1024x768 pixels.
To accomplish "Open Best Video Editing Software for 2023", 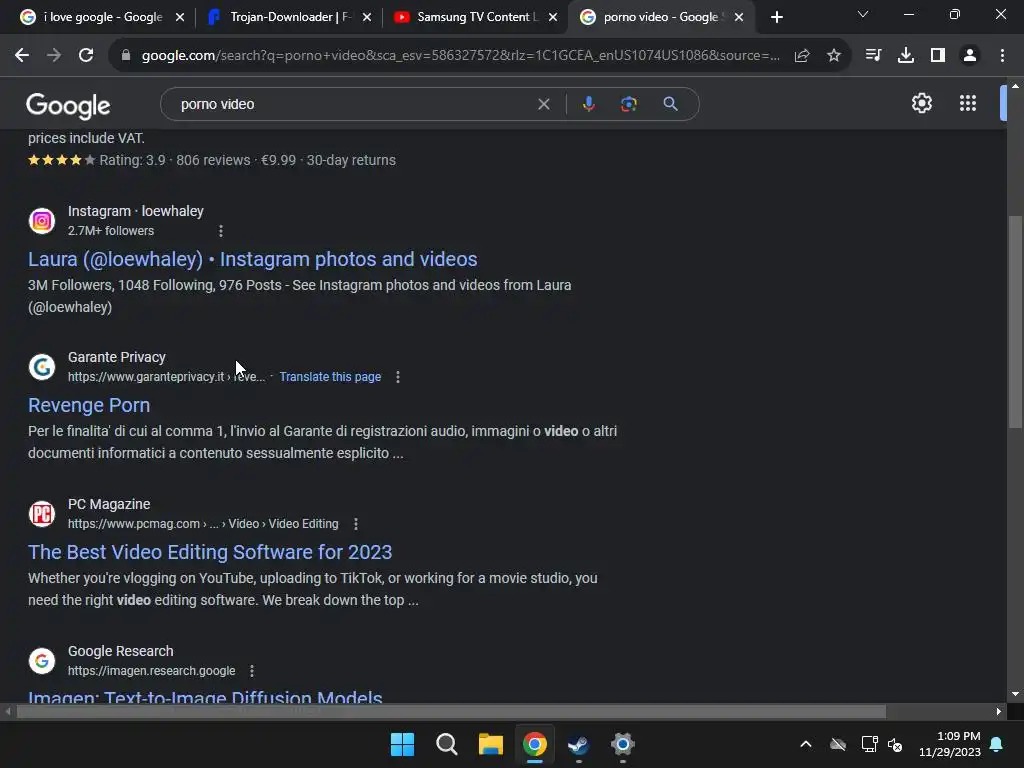I will 210,552.
